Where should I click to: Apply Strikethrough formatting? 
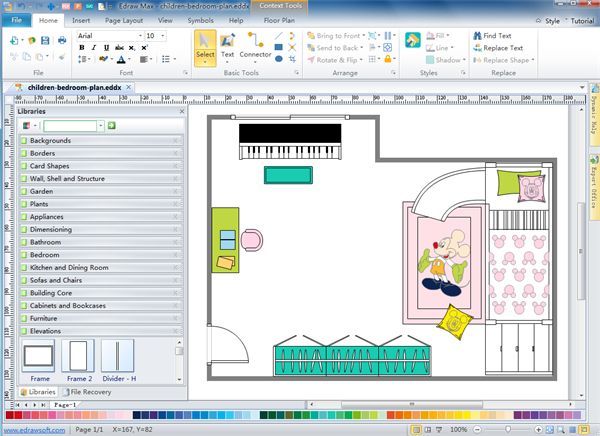(x=119, y=47)
